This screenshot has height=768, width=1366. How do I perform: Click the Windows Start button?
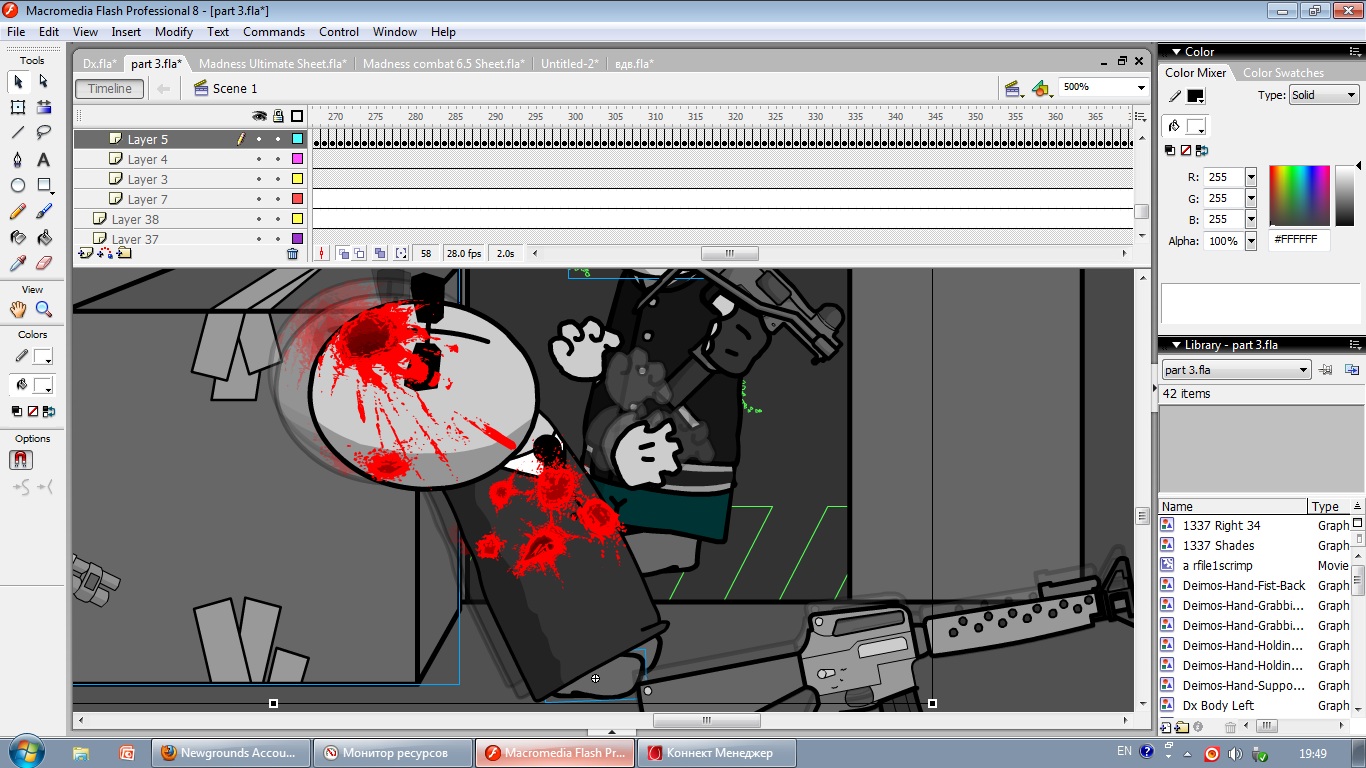(x=26, y=751)
